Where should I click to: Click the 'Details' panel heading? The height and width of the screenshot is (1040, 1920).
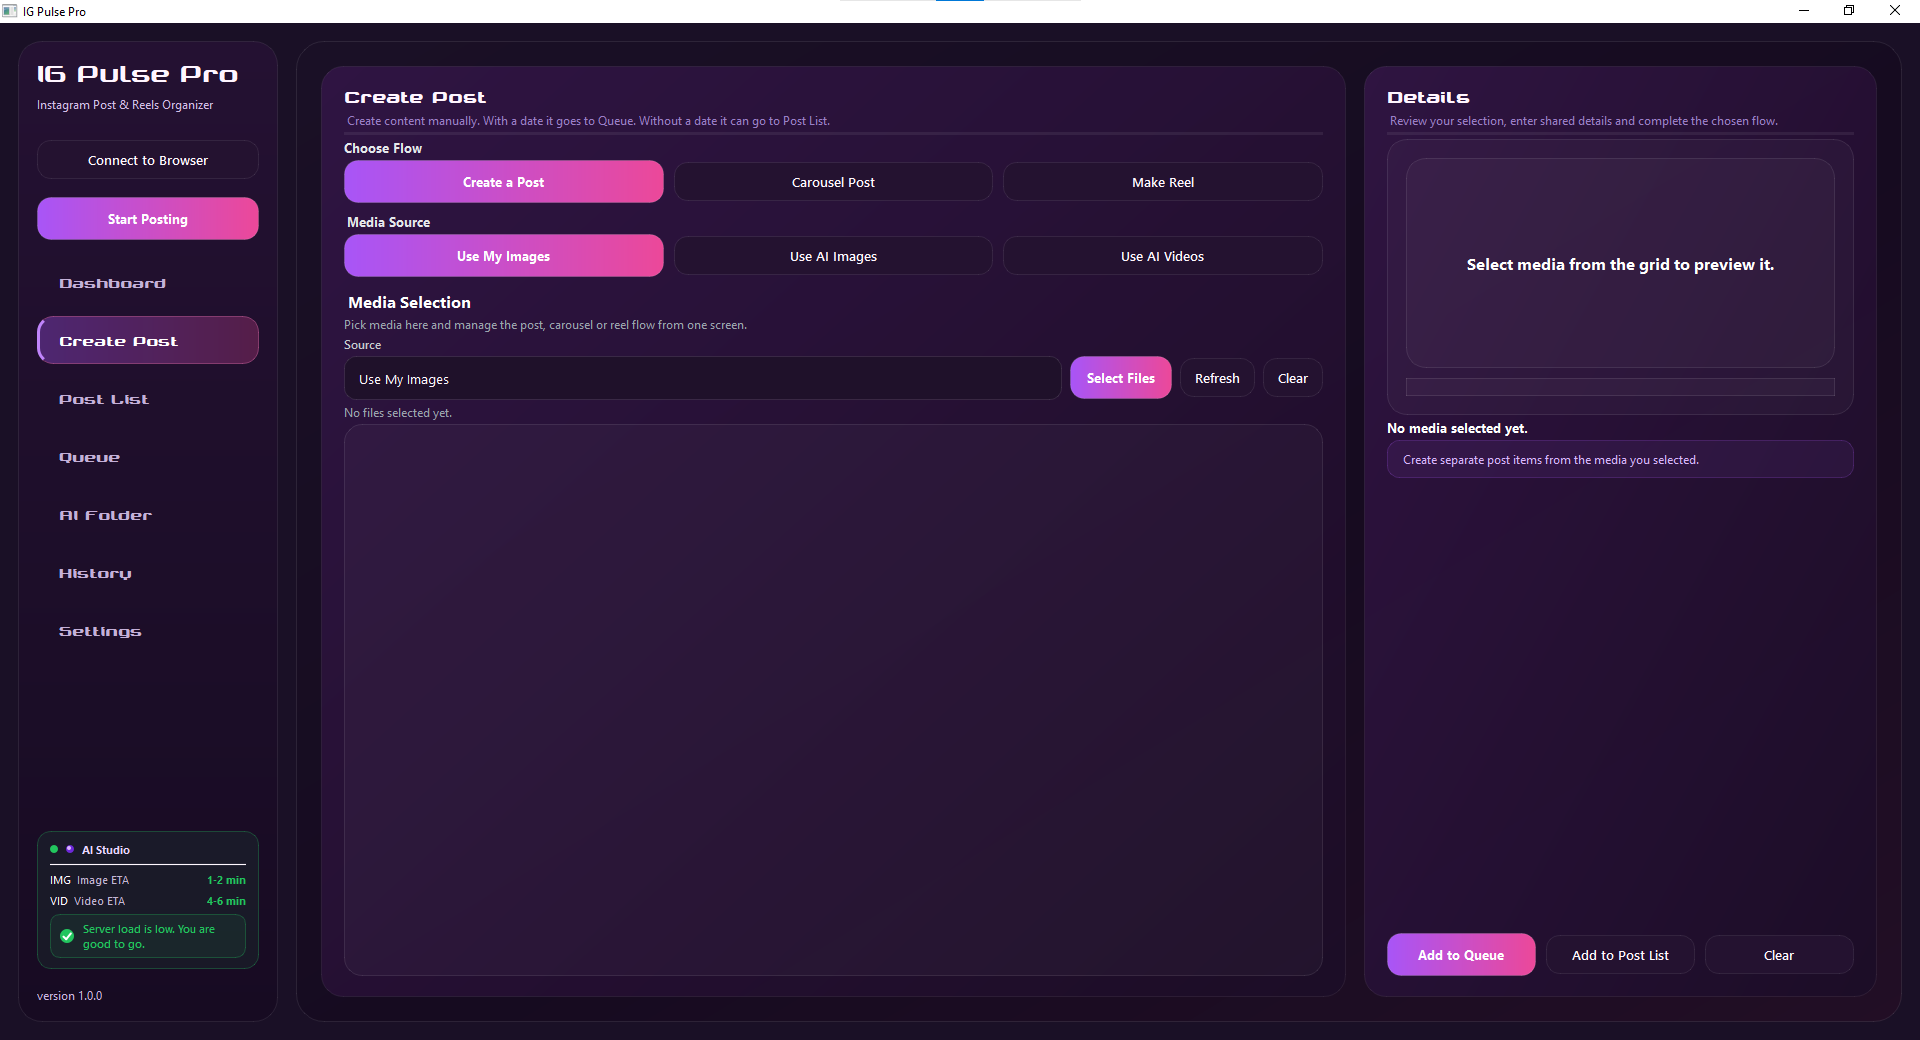click(1428, 97)
